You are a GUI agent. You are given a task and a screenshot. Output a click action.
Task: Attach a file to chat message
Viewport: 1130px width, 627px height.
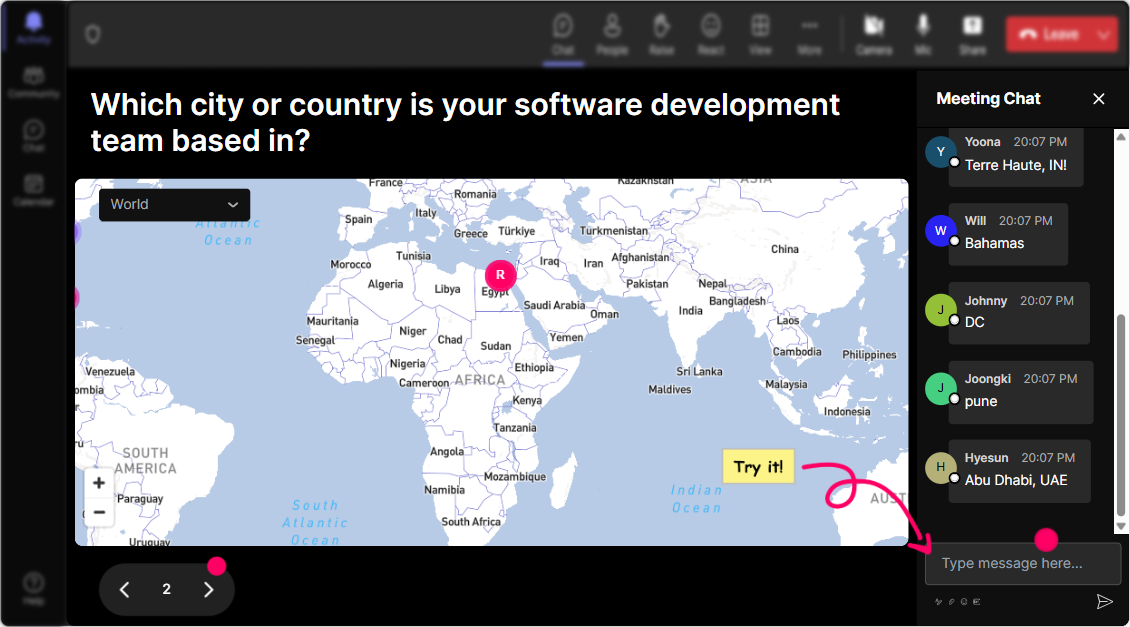[x=951, y=602]
